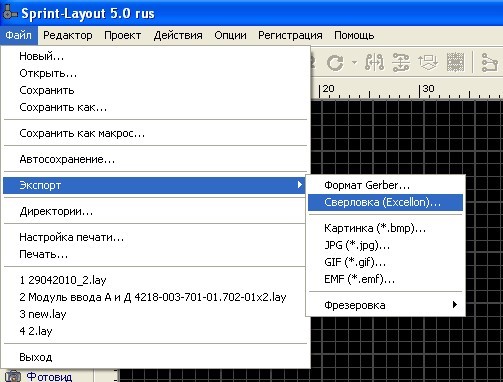Open recent file 1 29042010_2.lay
The width and height of the screenshot is (503, 382).
click(155, 280)
